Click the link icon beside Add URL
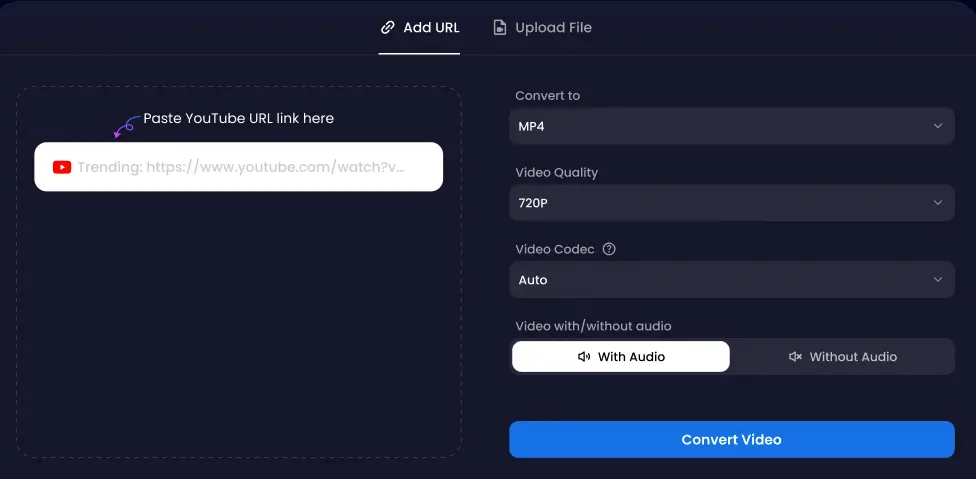Image resolution: width=976 pixels, height=479 pixels. (x=388, y=28)
